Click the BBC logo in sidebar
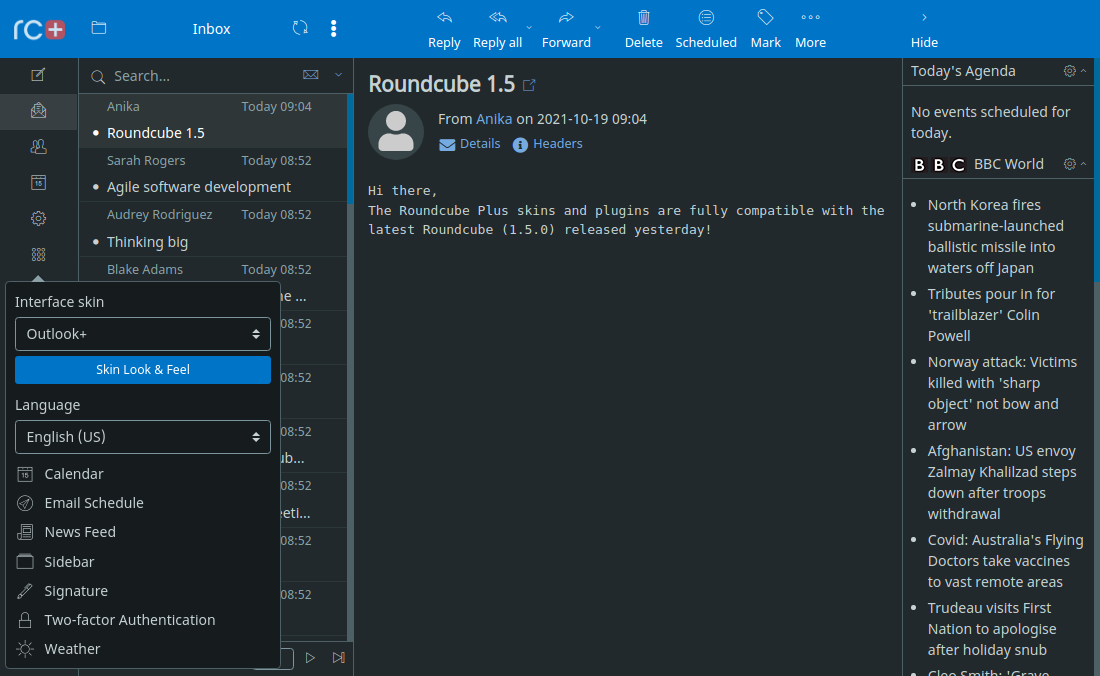This screenshot has height=676, width=1100. point(939,164)
